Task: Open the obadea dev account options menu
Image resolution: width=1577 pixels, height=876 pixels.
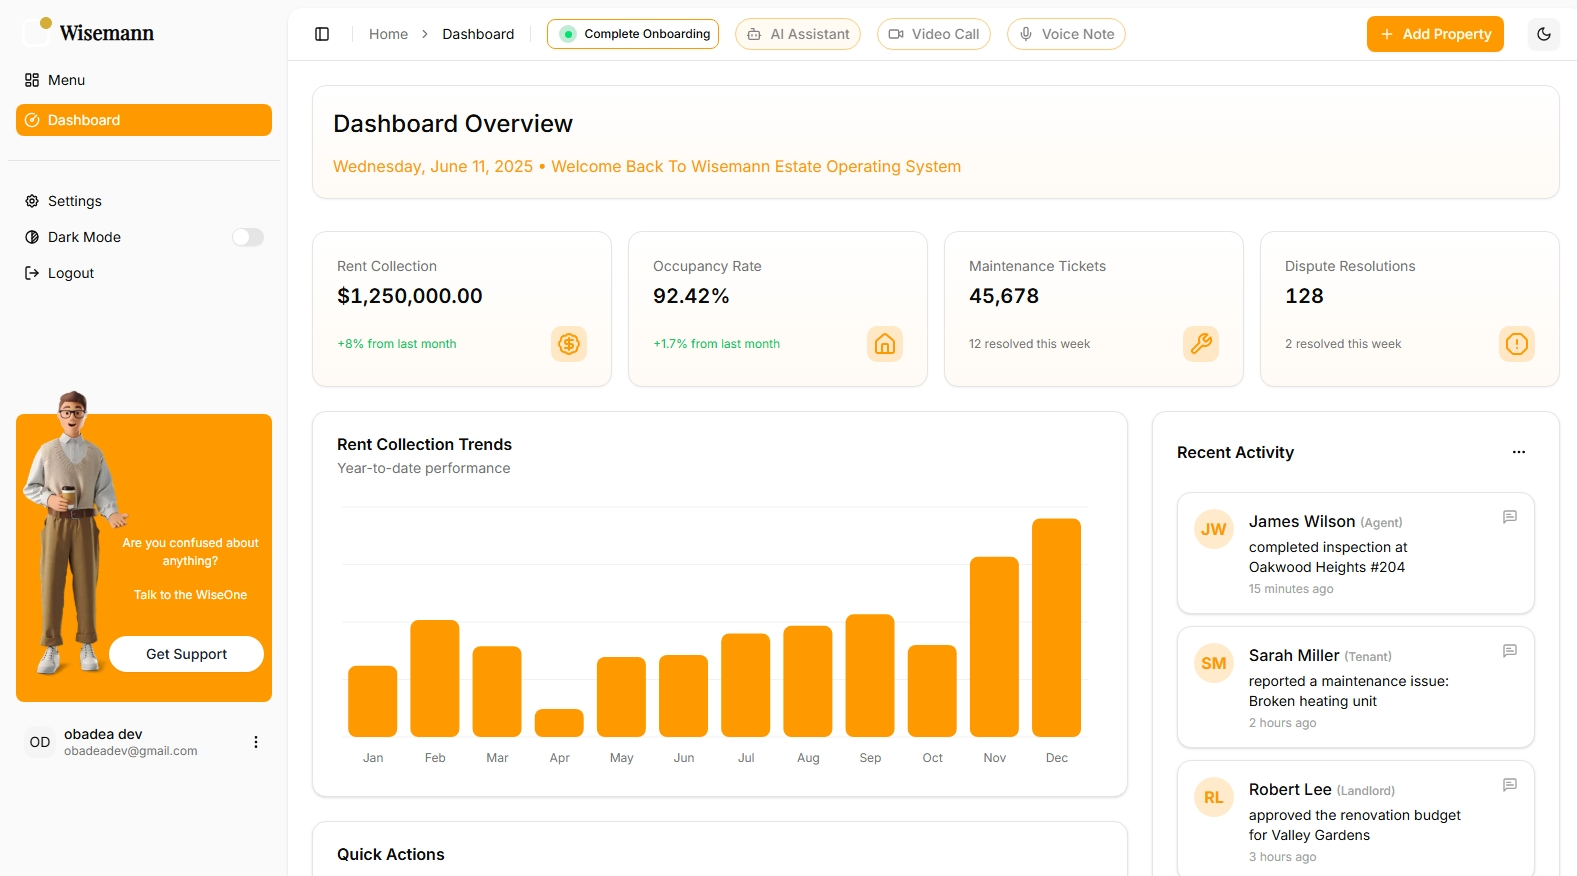Action: click(x=256, y=742)
